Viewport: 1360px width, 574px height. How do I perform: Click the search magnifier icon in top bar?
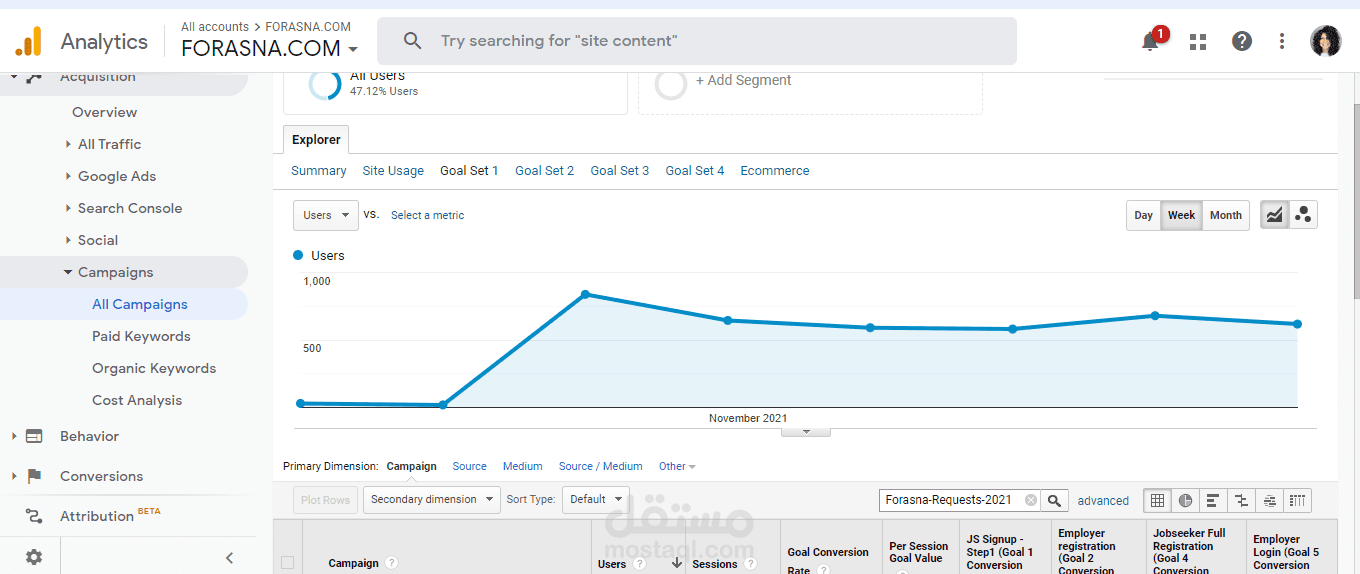(412, 41)
